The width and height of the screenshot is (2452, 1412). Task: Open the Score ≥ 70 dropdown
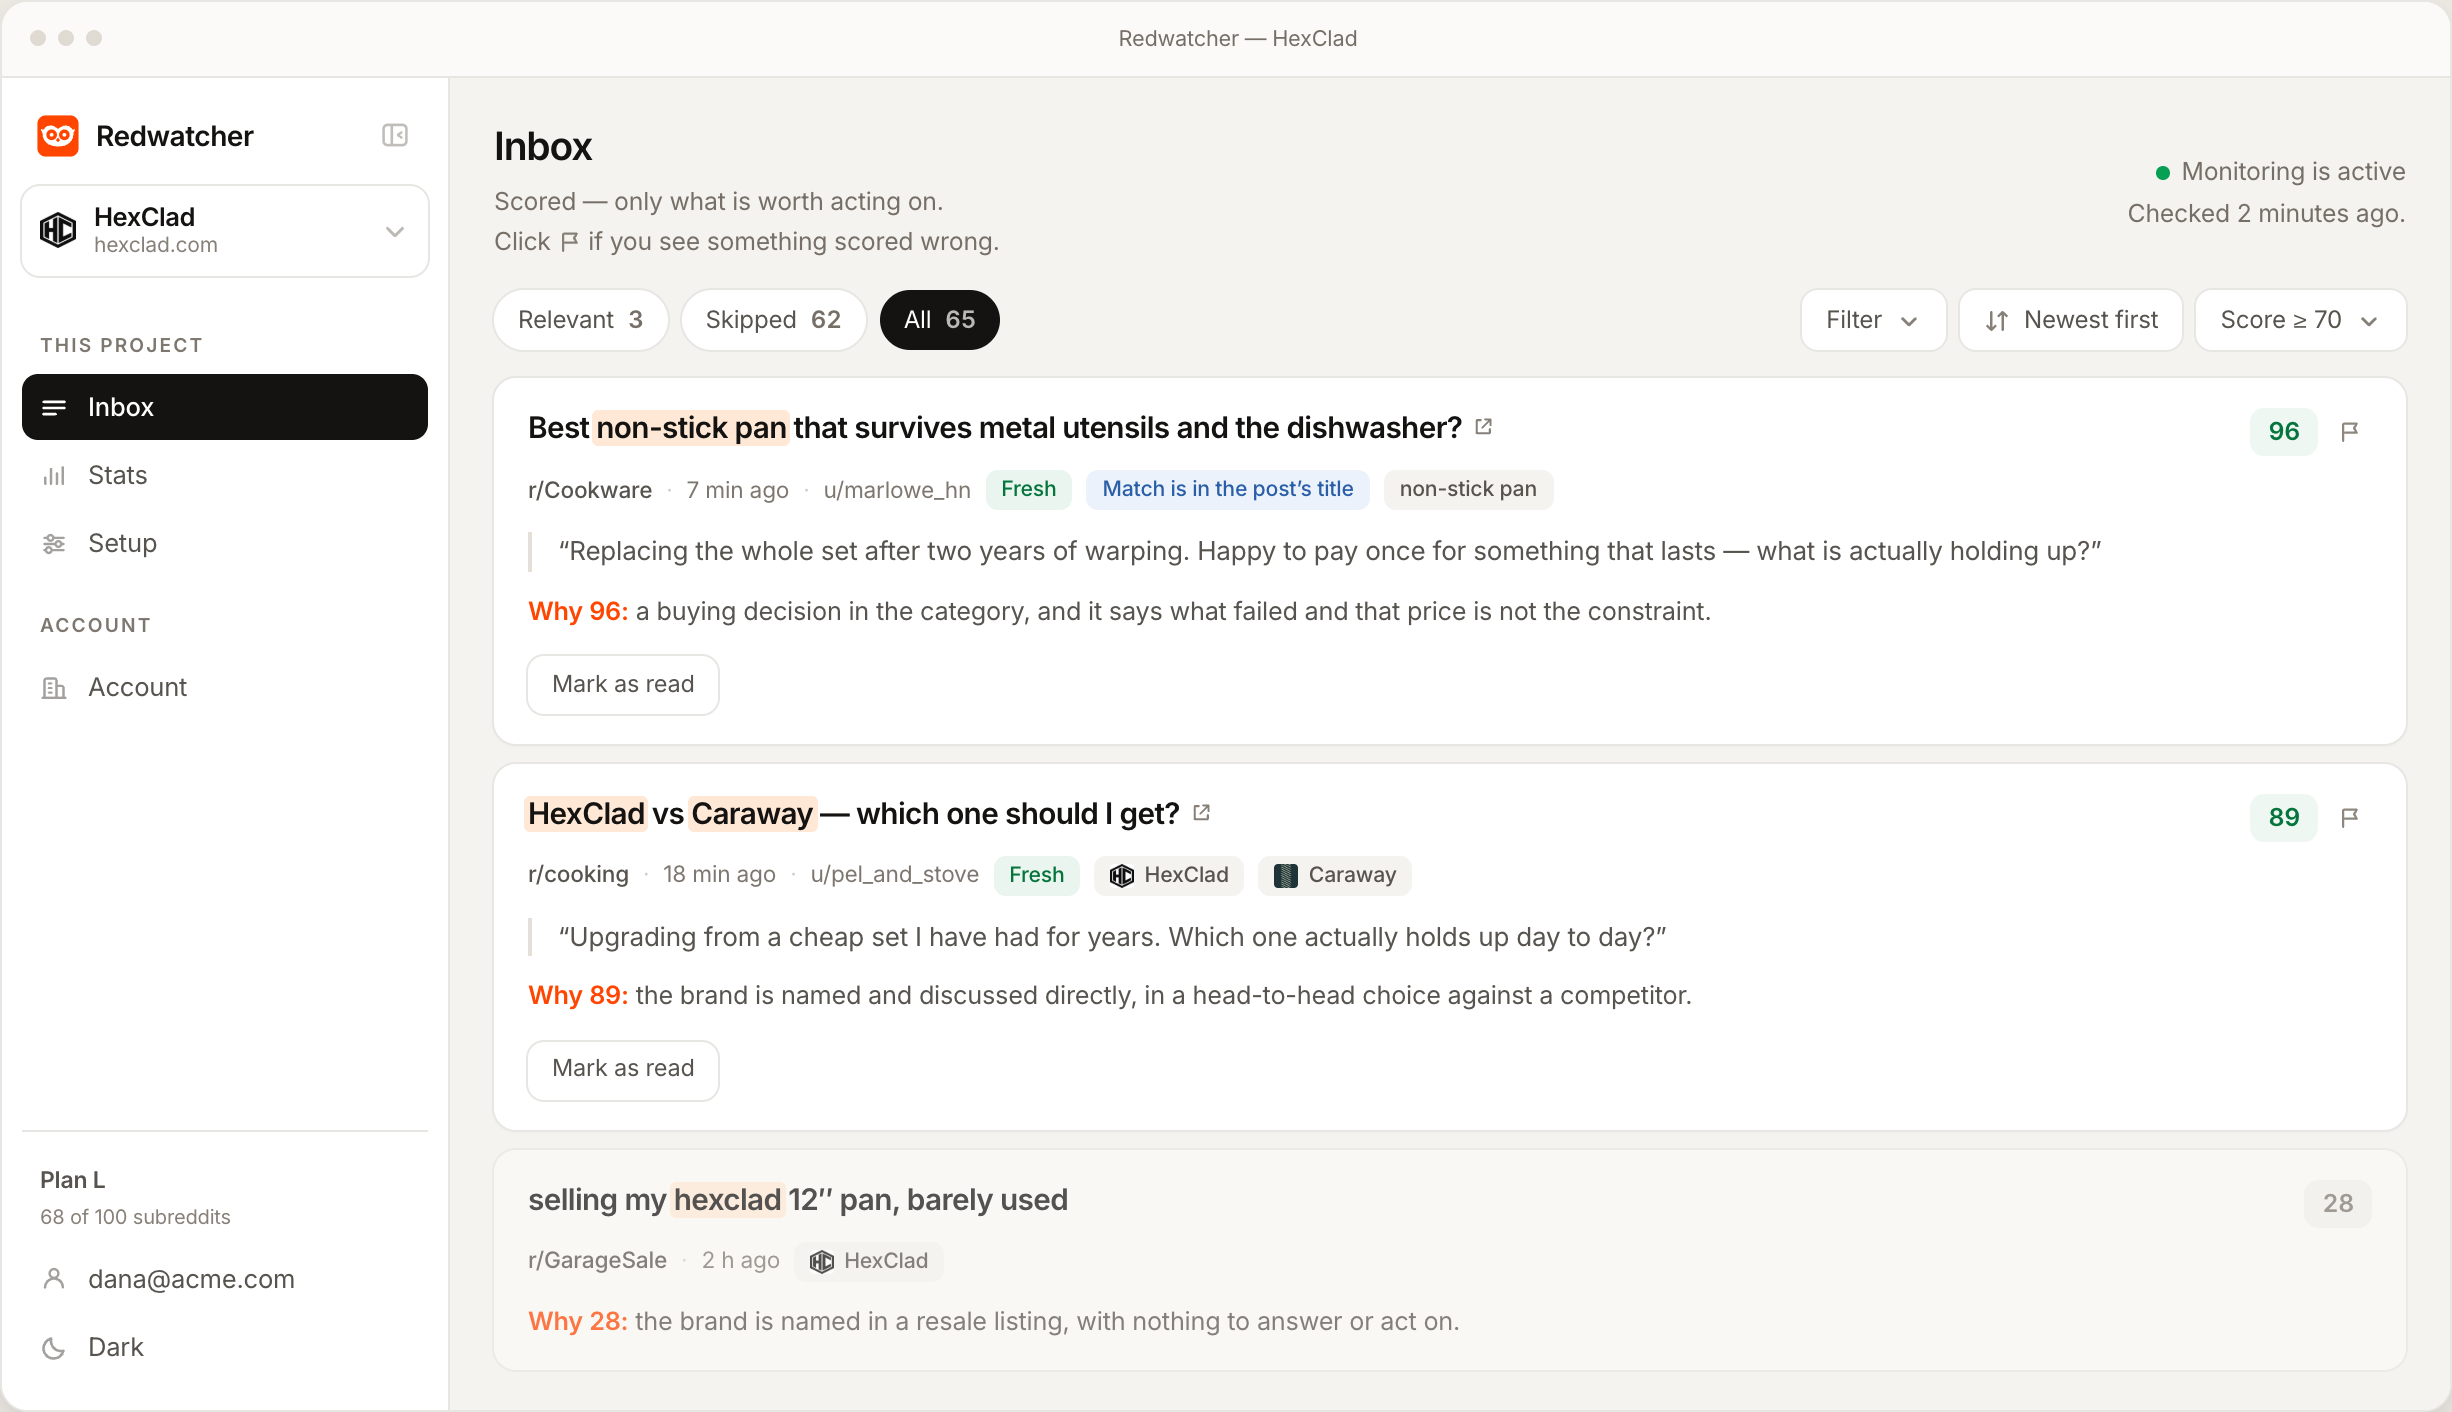(x=2300, y=320)
